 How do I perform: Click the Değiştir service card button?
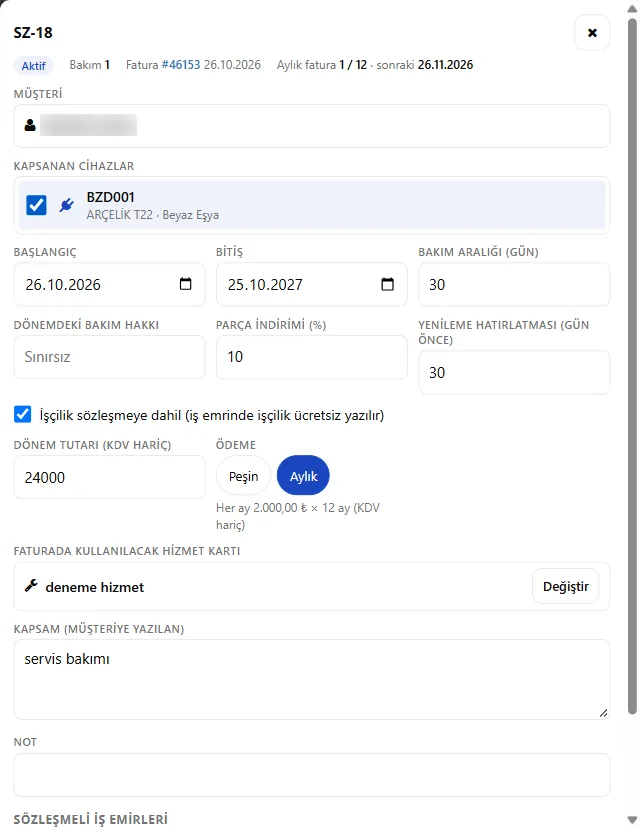pos(566,586)
